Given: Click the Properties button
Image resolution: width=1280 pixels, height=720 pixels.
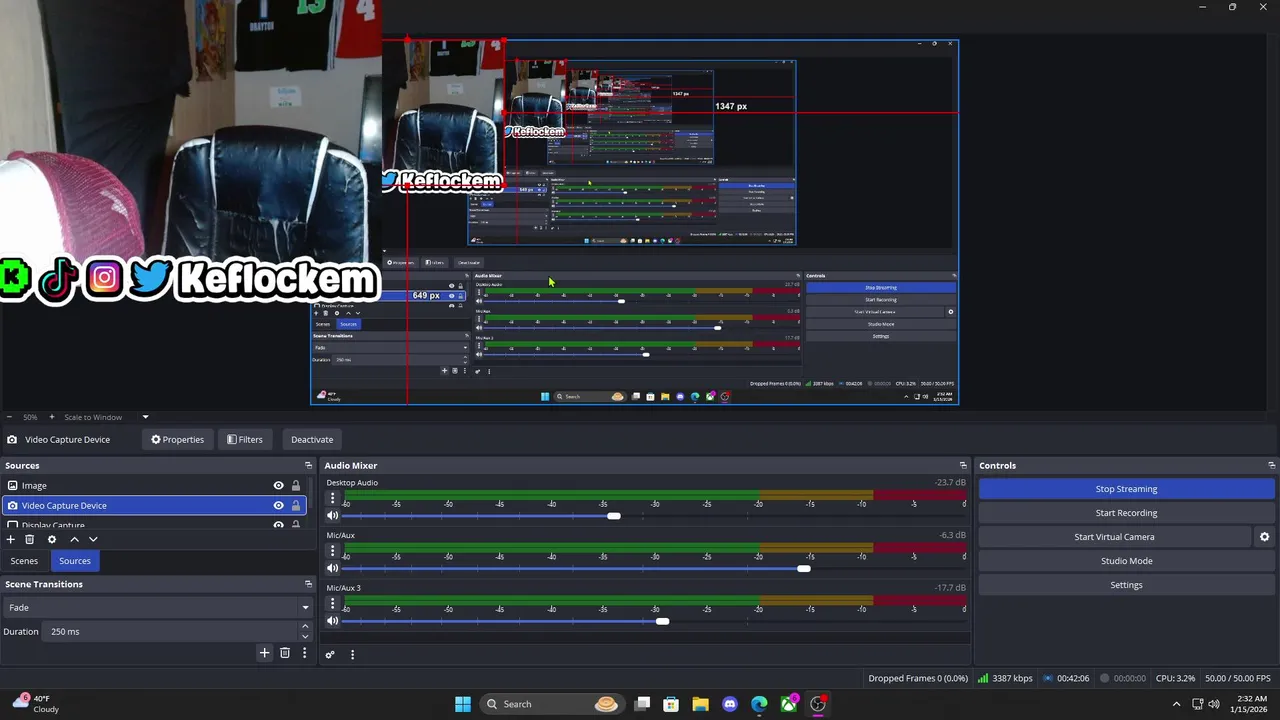Looking at the screenshot, I should click(177, 439).
